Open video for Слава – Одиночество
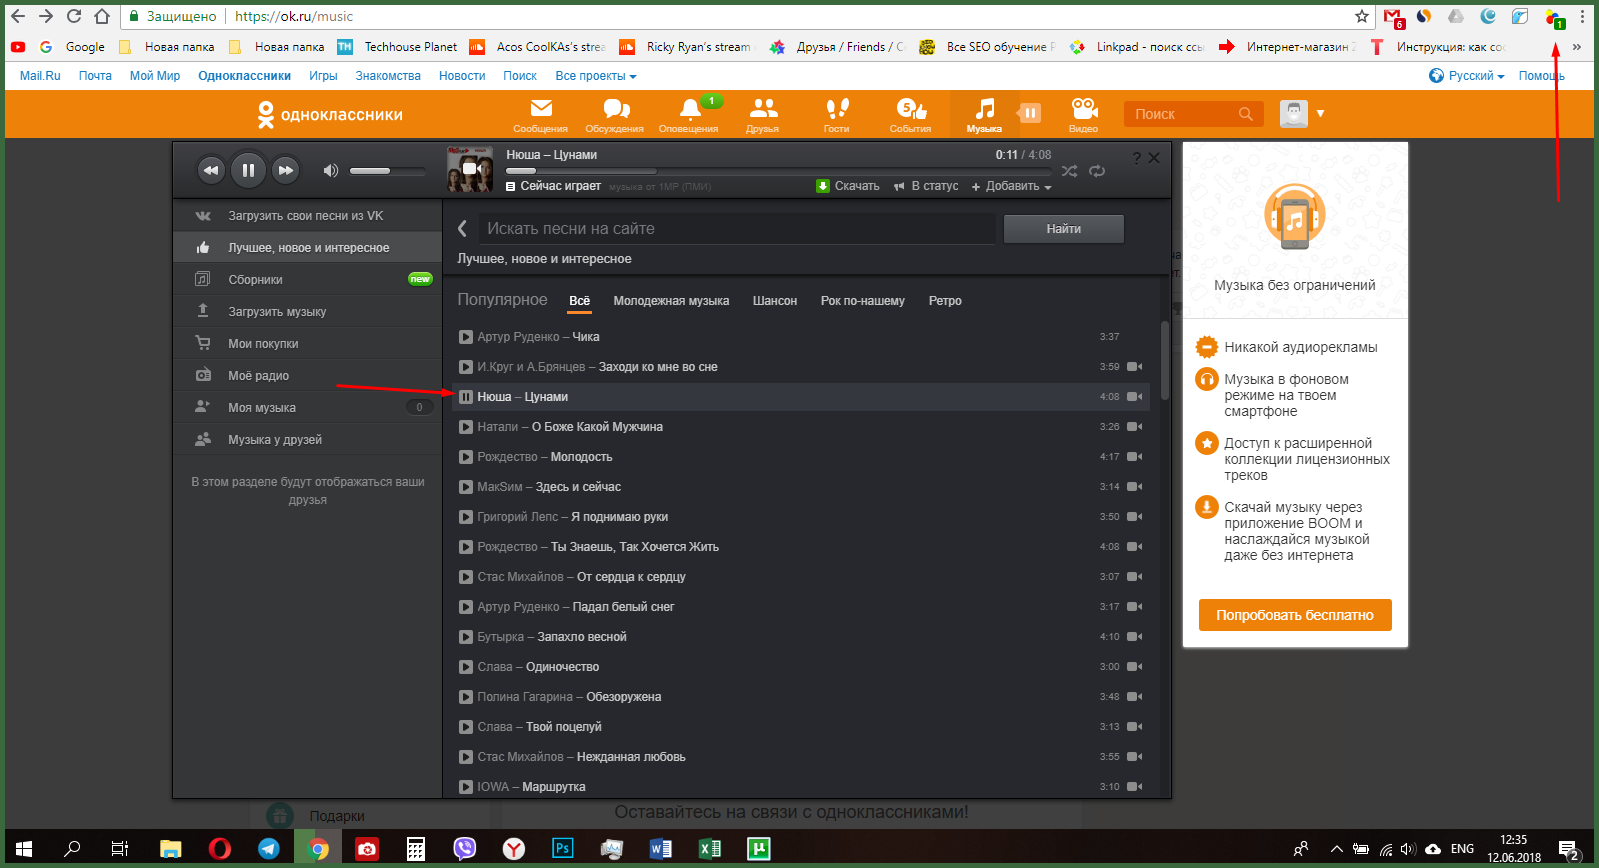 pos(1135,667)
